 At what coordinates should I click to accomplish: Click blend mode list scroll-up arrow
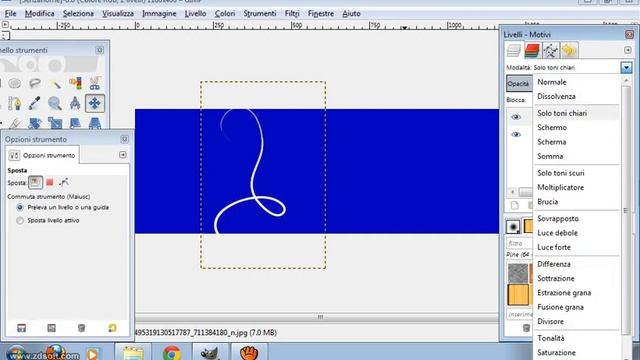pos(626,80)
